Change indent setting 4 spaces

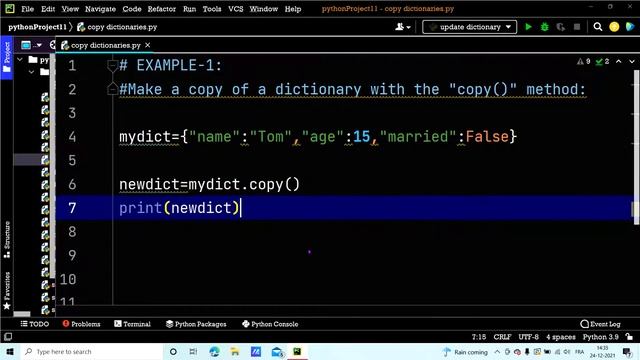(561, 337)
